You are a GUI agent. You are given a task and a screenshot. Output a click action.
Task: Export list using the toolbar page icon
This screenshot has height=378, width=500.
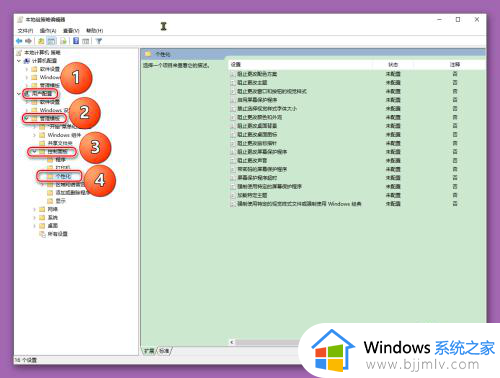63,41
